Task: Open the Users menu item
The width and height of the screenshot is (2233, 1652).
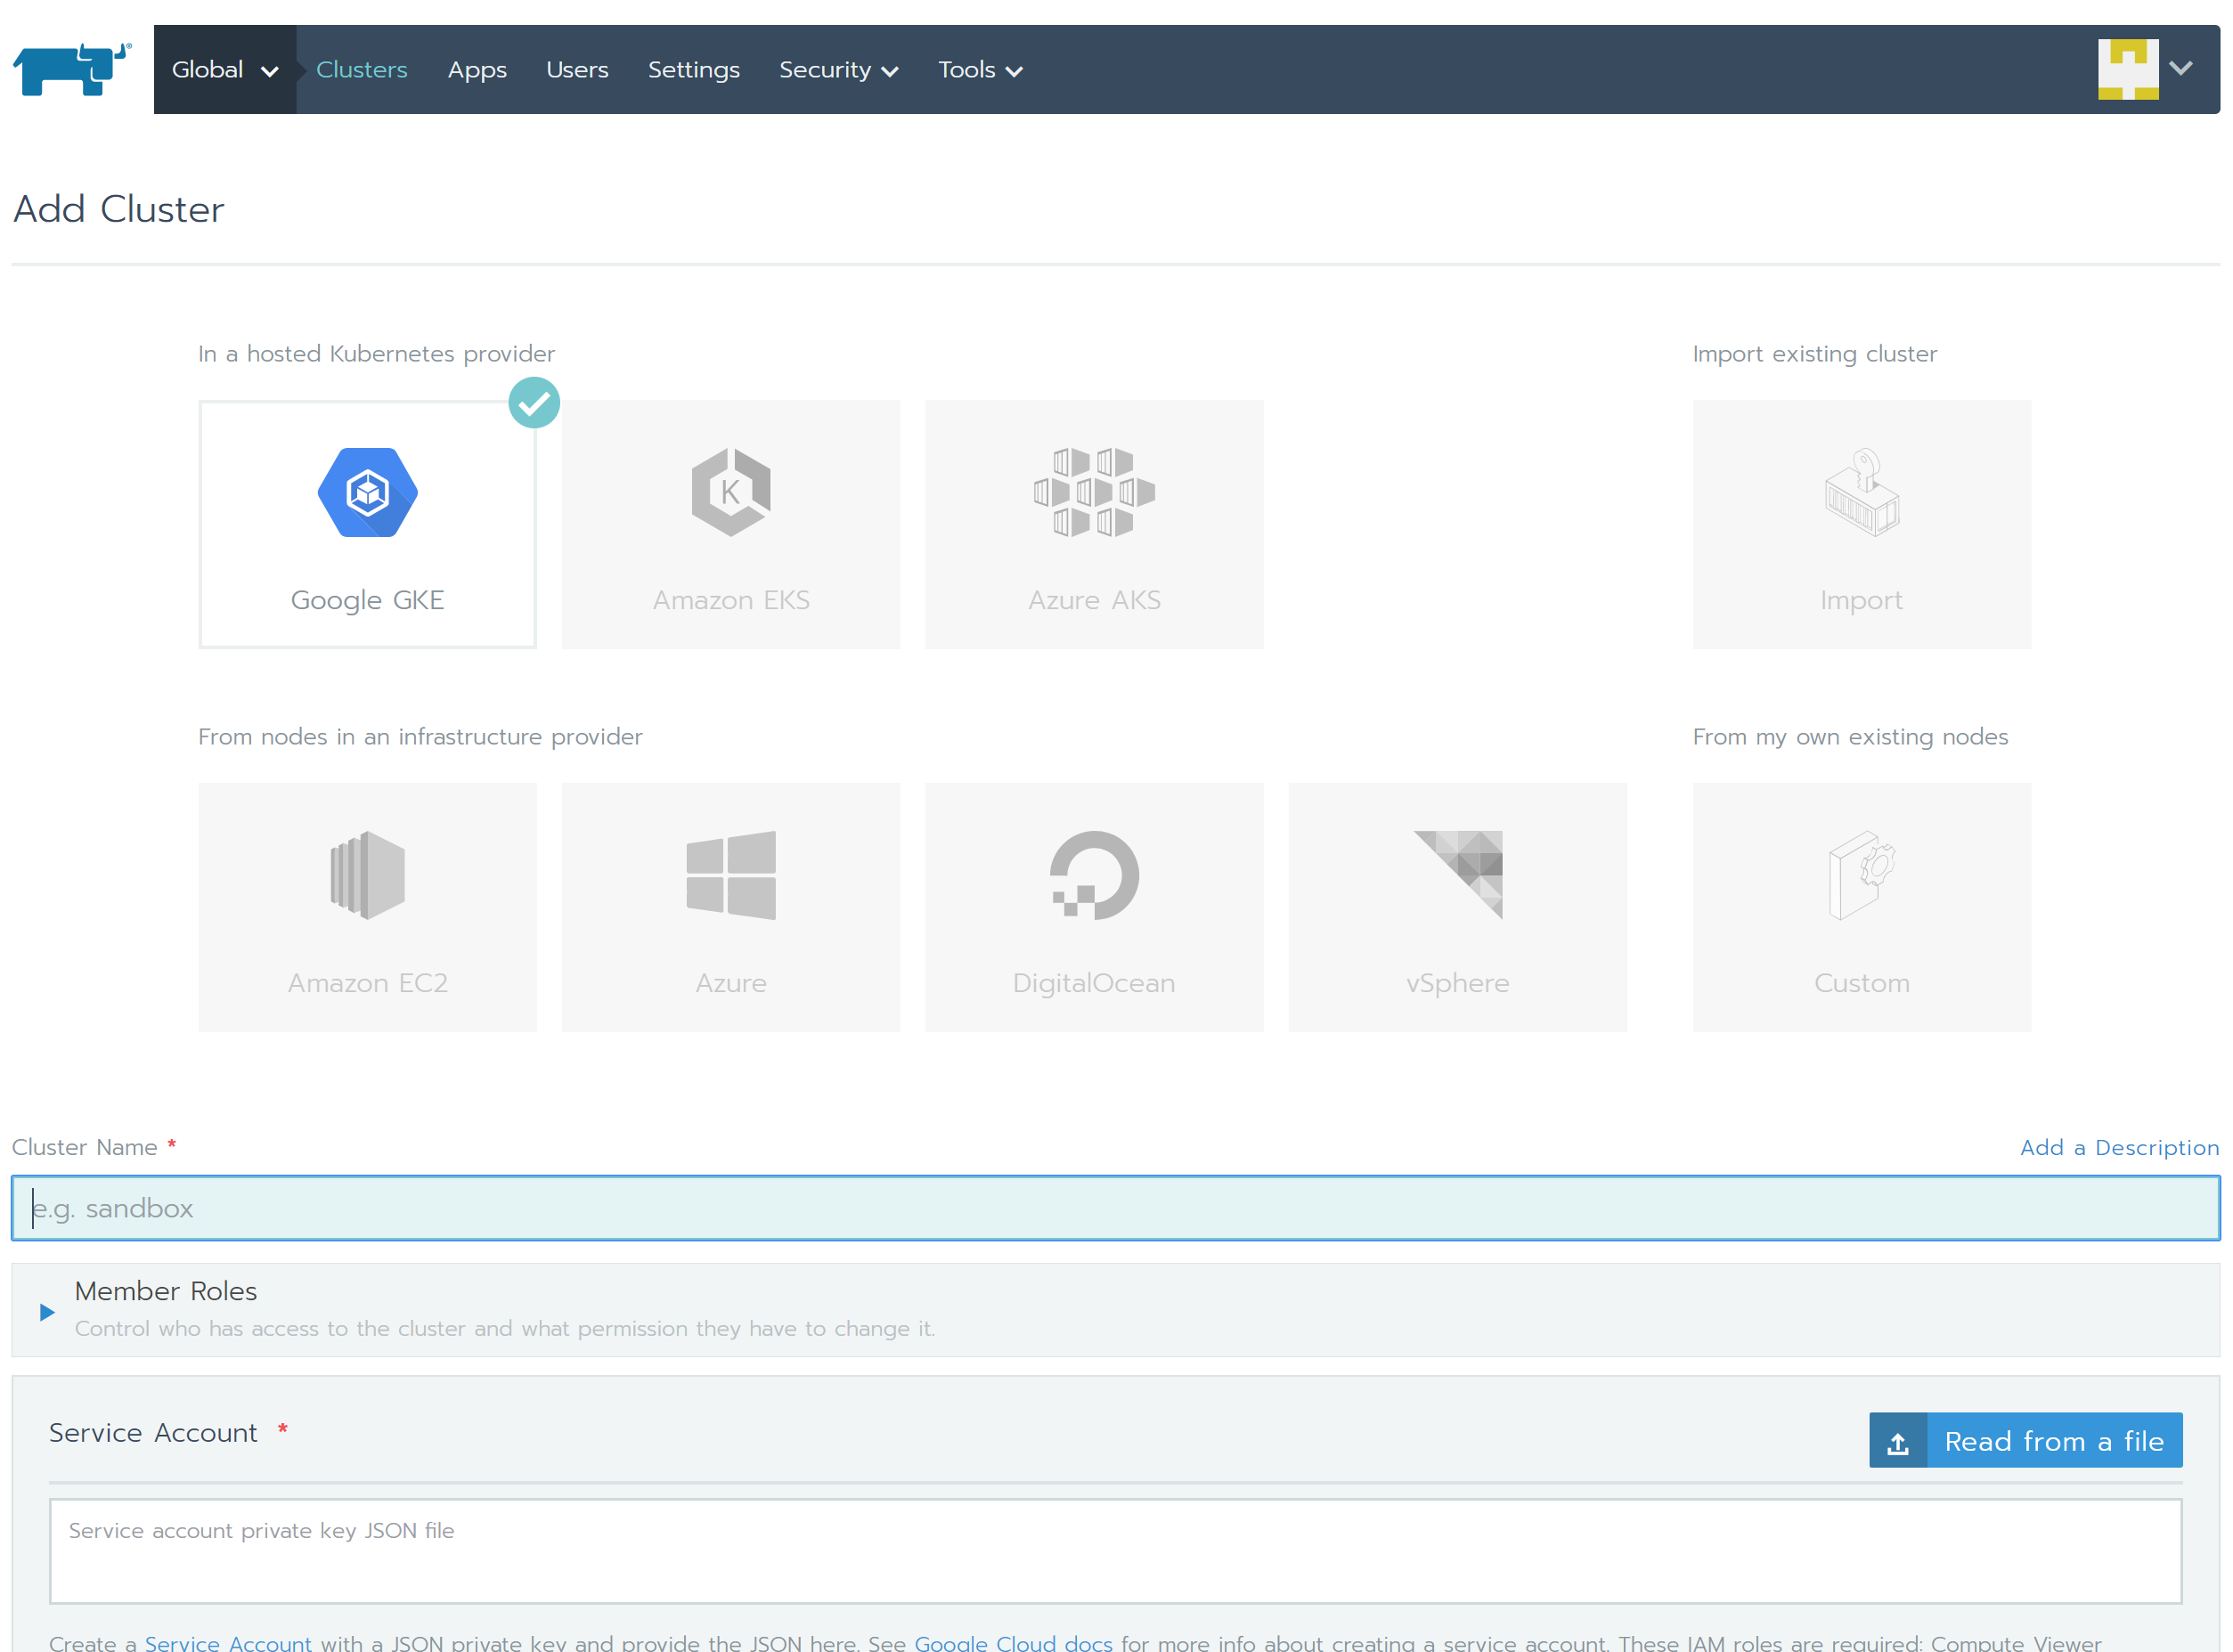Action: point(577,69)
